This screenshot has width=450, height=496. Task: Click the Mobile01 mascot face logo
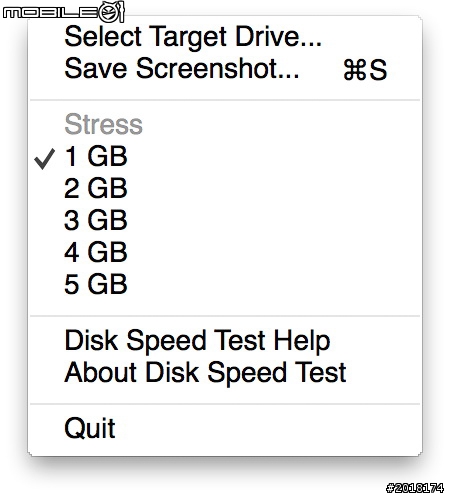click(x=112, y=12)
